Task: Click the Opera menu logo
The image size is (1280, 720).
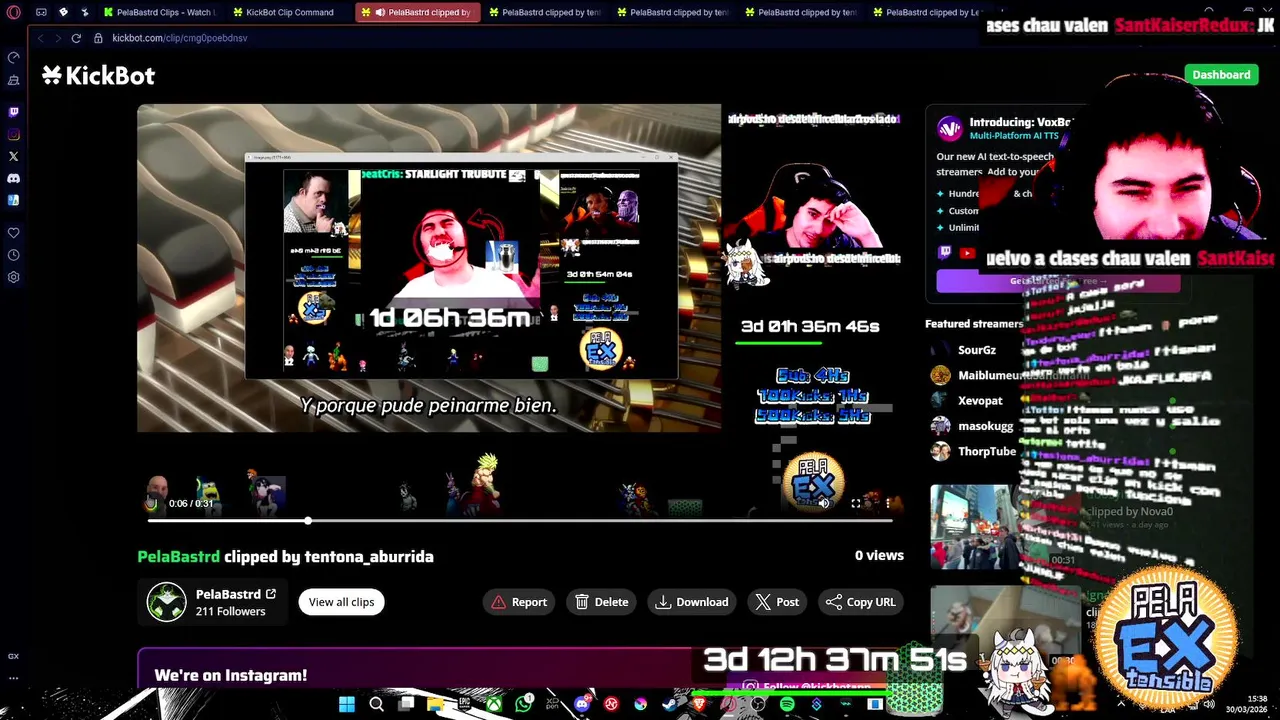Action: point(13,12)
